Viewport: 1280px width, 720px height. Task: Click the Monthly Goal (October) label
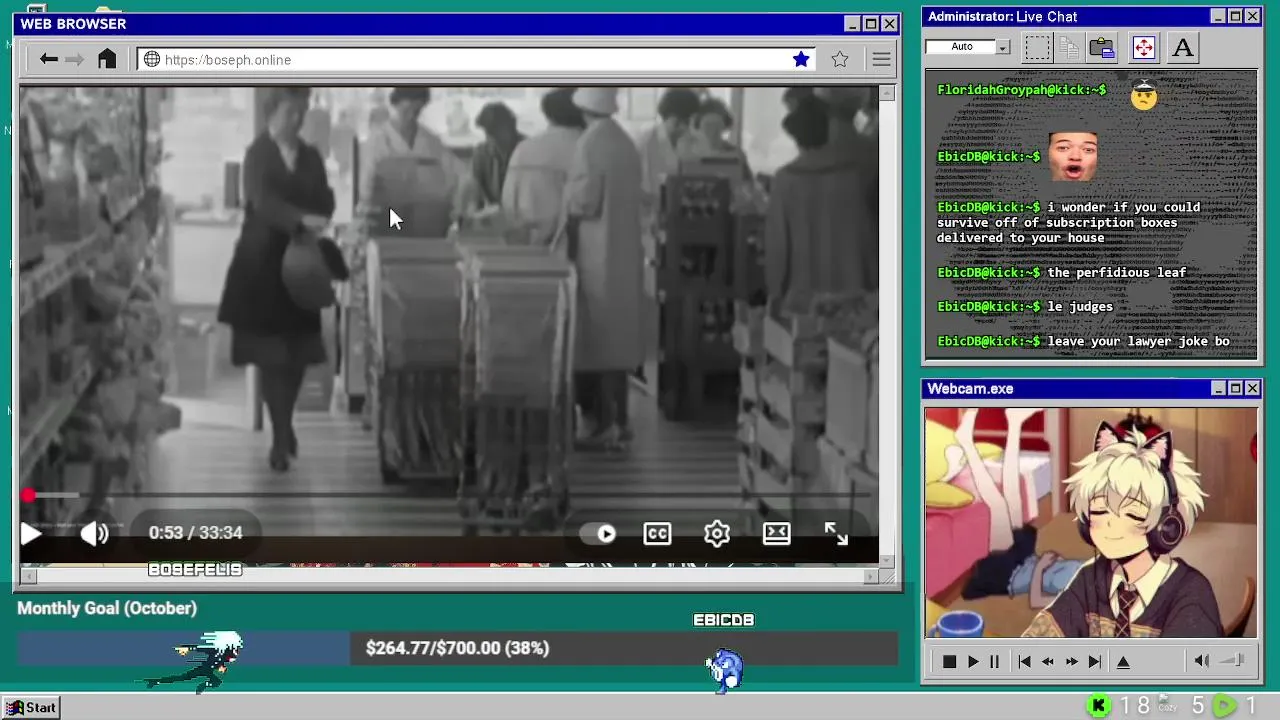coord(107,608)
